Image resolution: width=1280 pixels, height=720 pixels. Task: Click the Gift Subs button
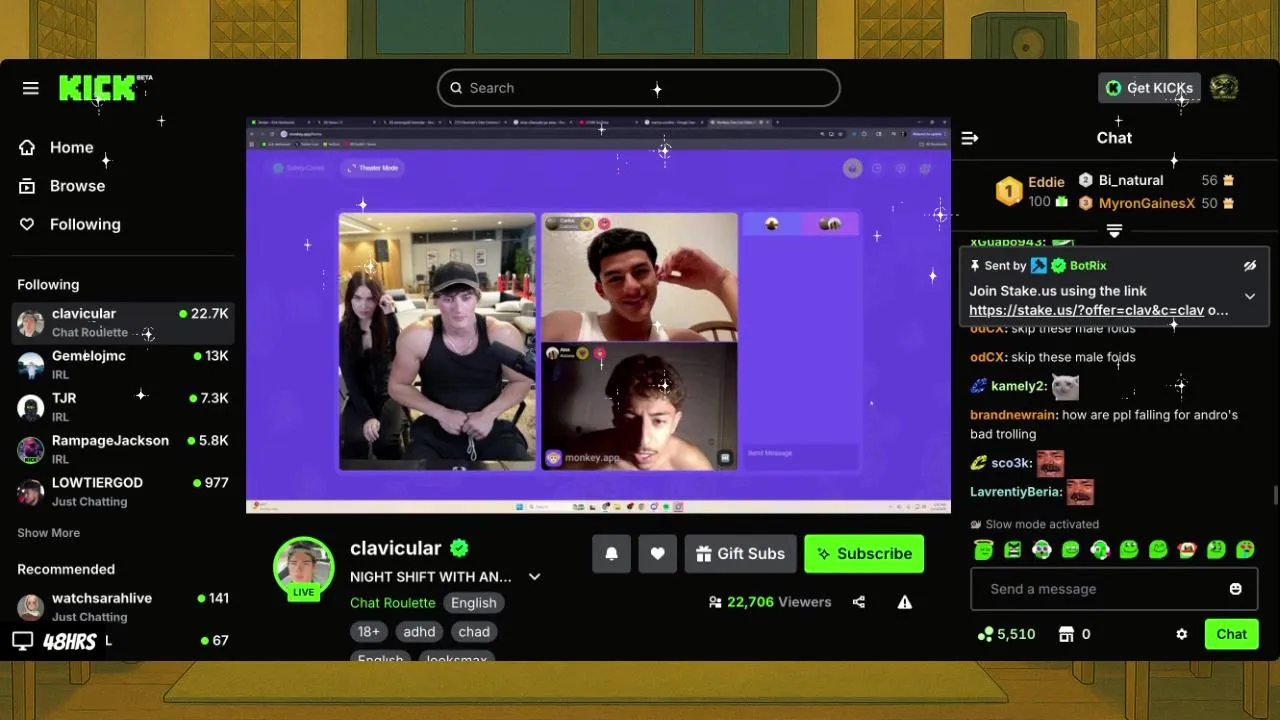741,553
